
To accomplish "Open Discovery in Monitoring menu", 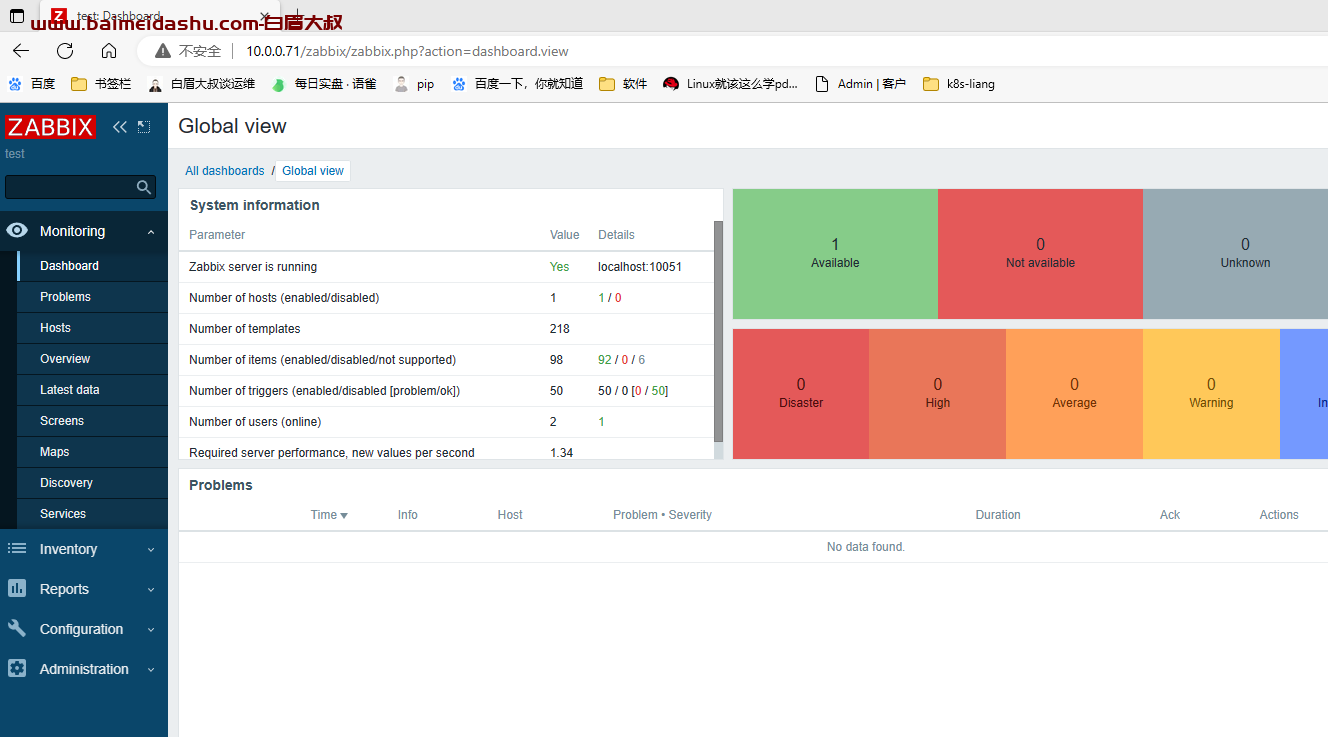I will click(92, 483).
